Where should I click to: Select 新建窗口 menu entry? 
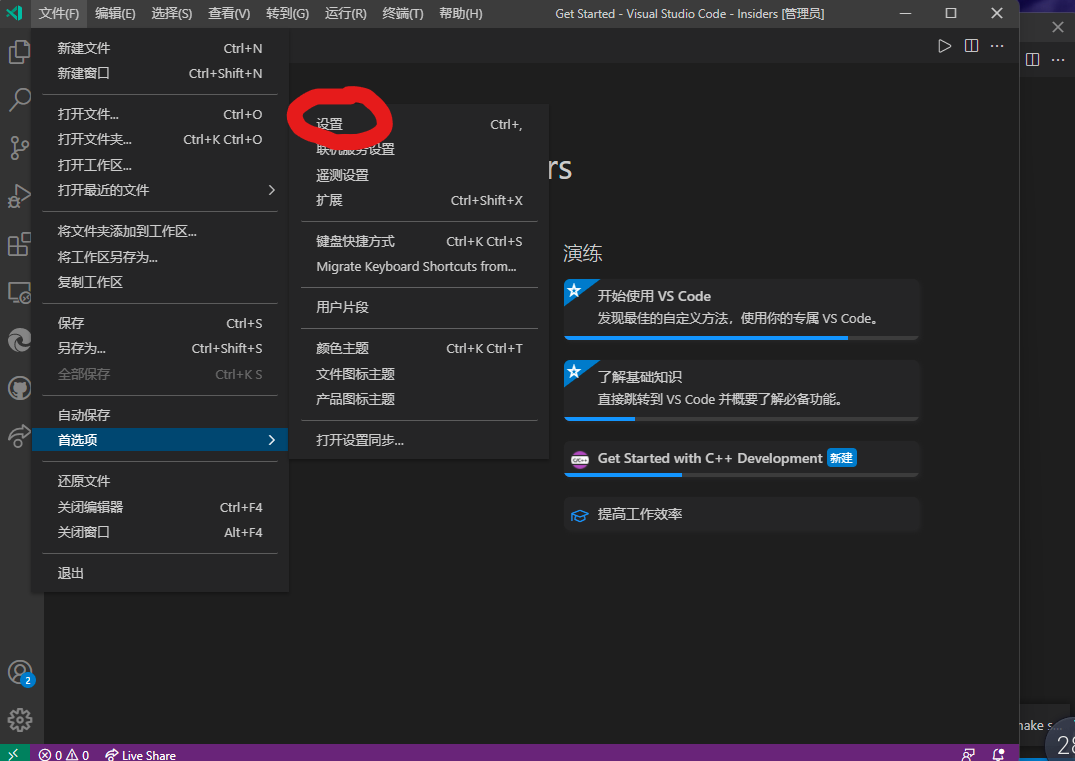click(160, 73)
